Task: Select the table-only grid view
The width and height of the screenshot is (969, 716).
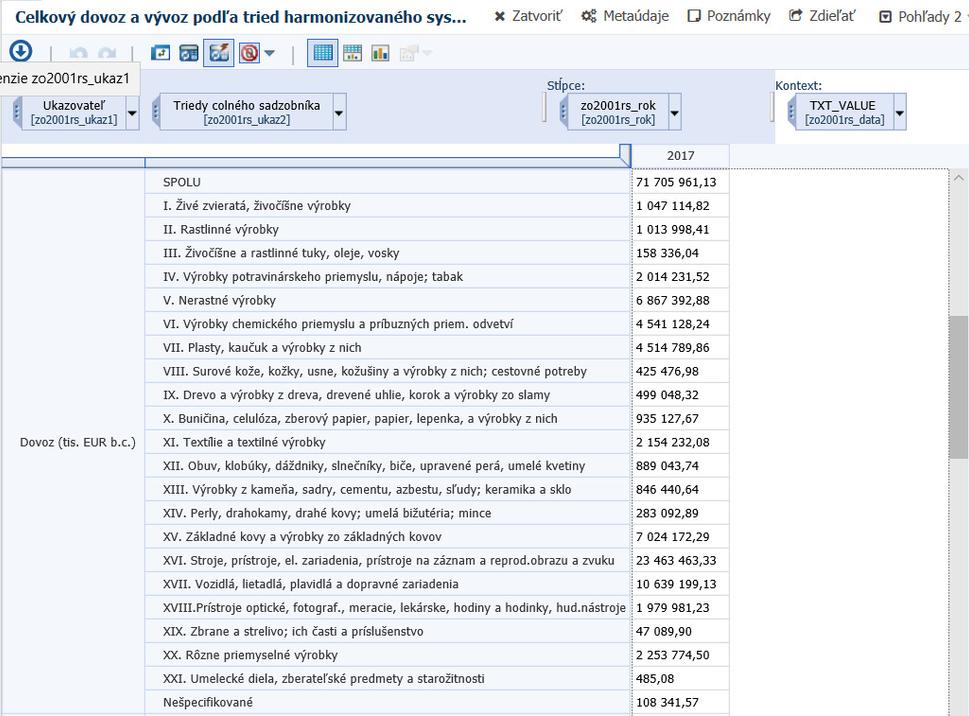Action: 323,53
